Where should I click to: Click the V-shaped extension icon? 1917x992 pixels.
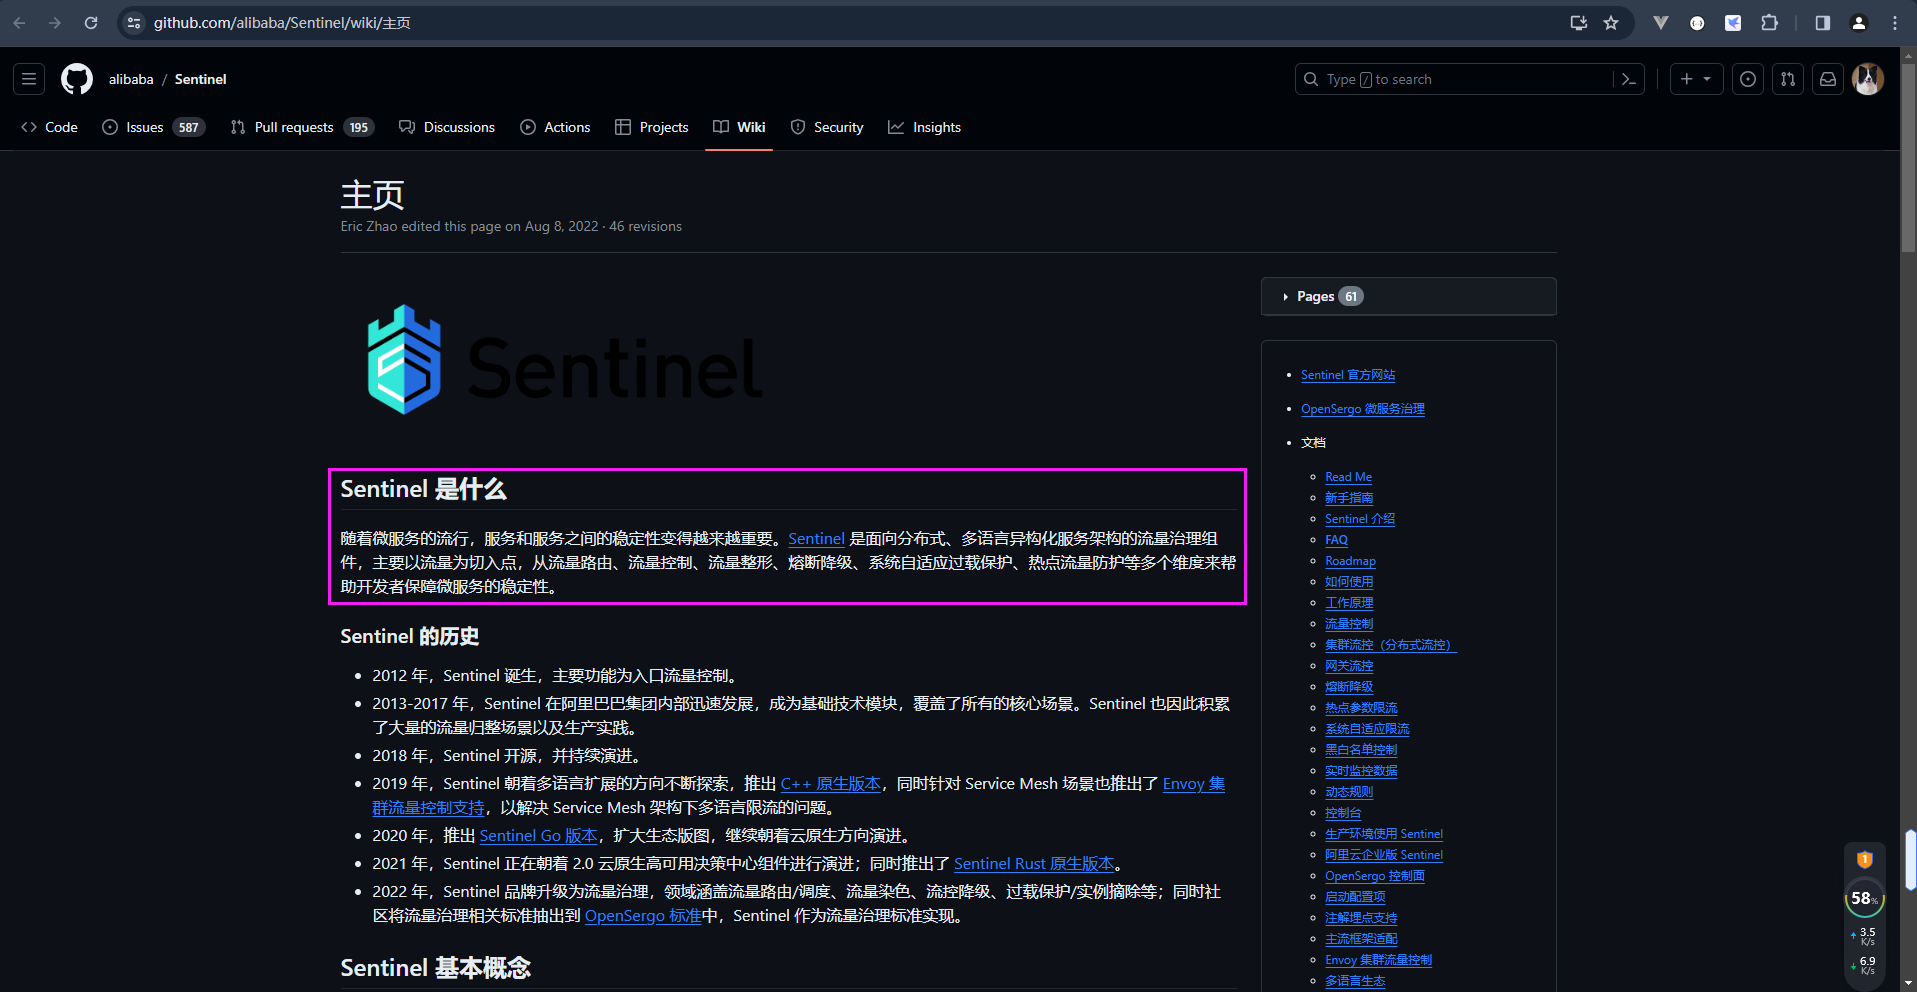(x=1661, y=22)
